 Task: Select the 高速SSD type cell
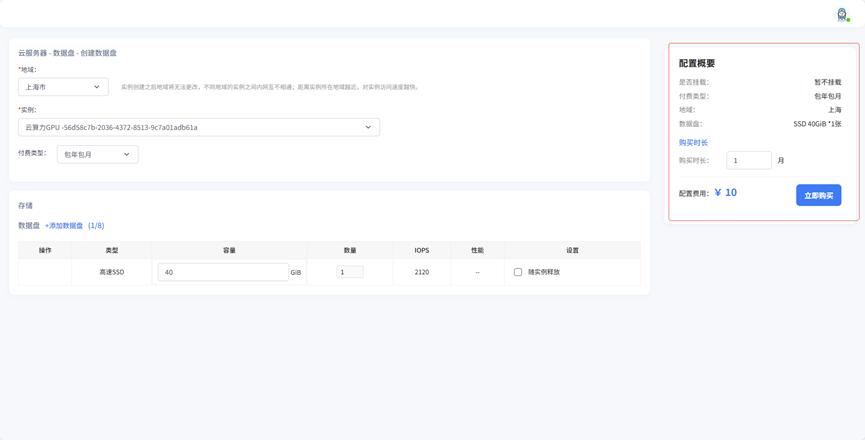click(x=112, y=272)
